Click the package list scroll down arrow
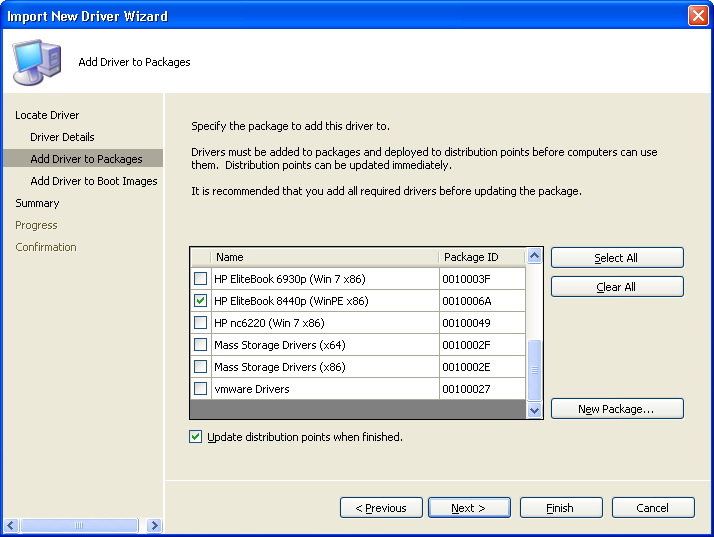Screen dimensions: 714x537 pyautogui.click(x=535, y=410)
